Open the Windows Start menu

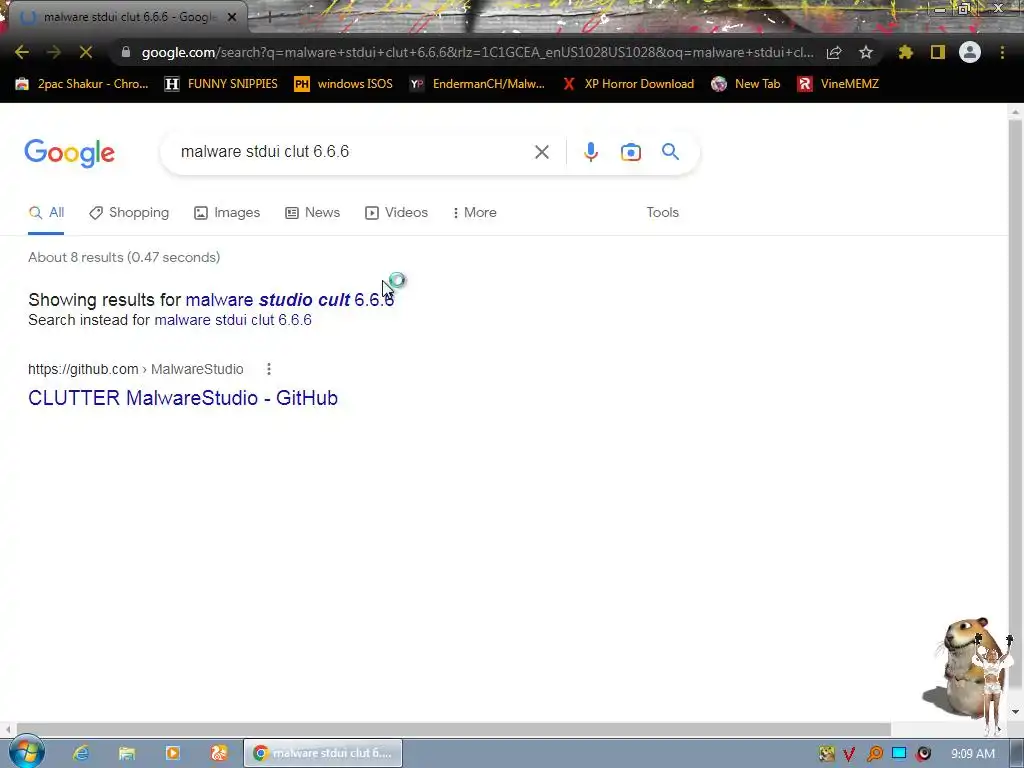27,752
